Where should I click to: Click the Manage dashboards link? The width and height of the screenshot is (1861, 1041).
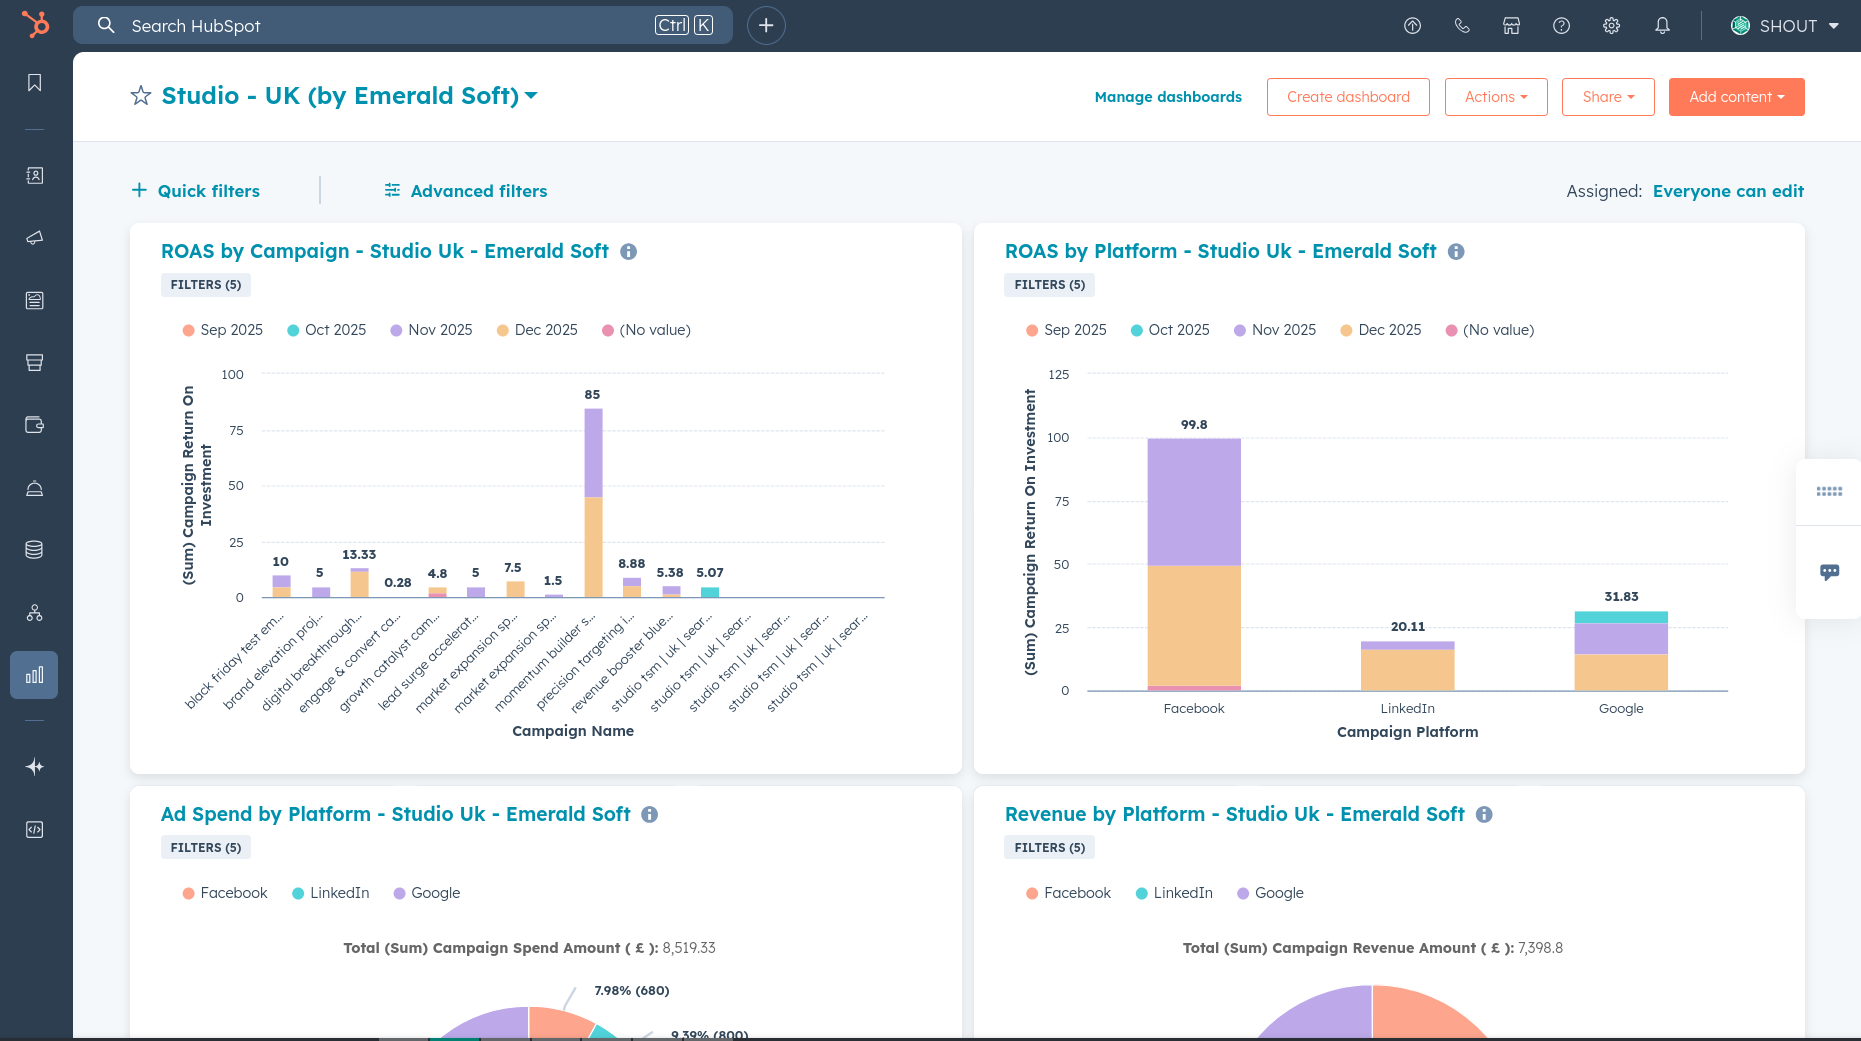(x=1167, y=96)
